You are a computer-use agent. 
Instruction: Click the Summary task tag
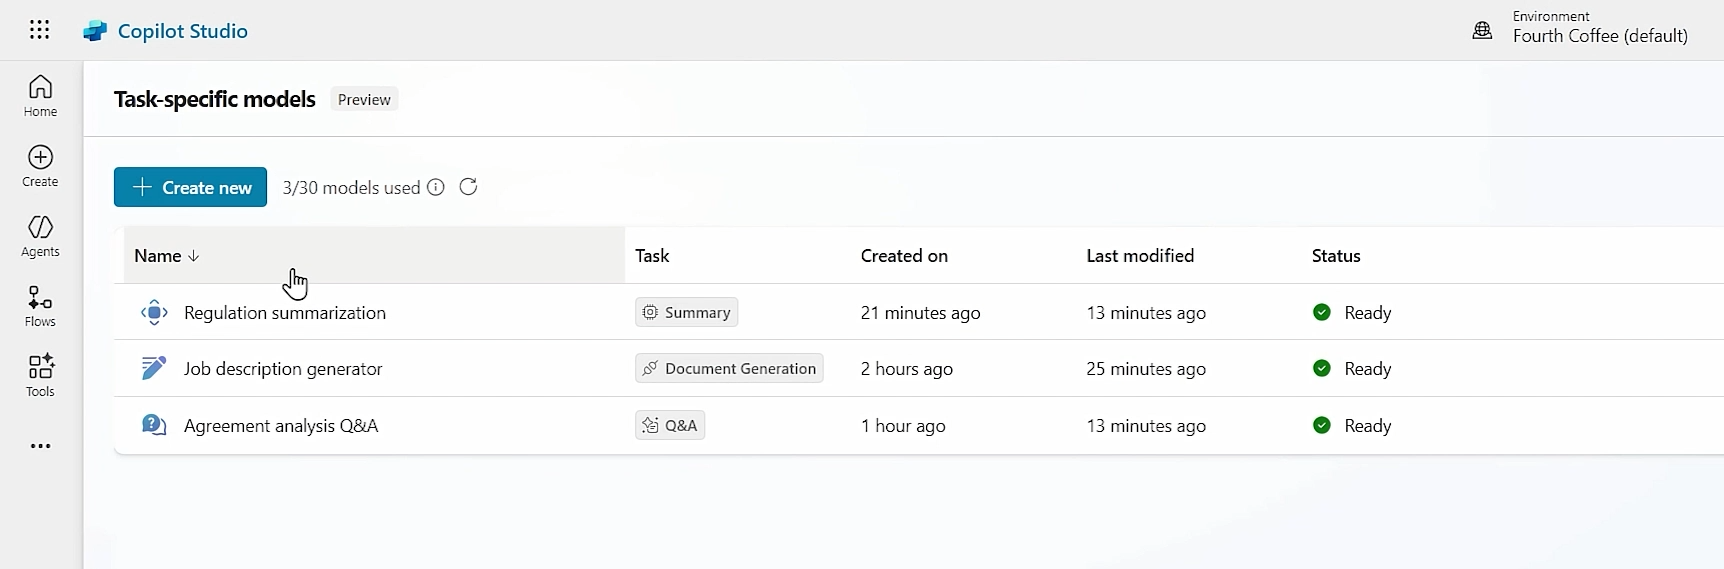pos(686,312)
